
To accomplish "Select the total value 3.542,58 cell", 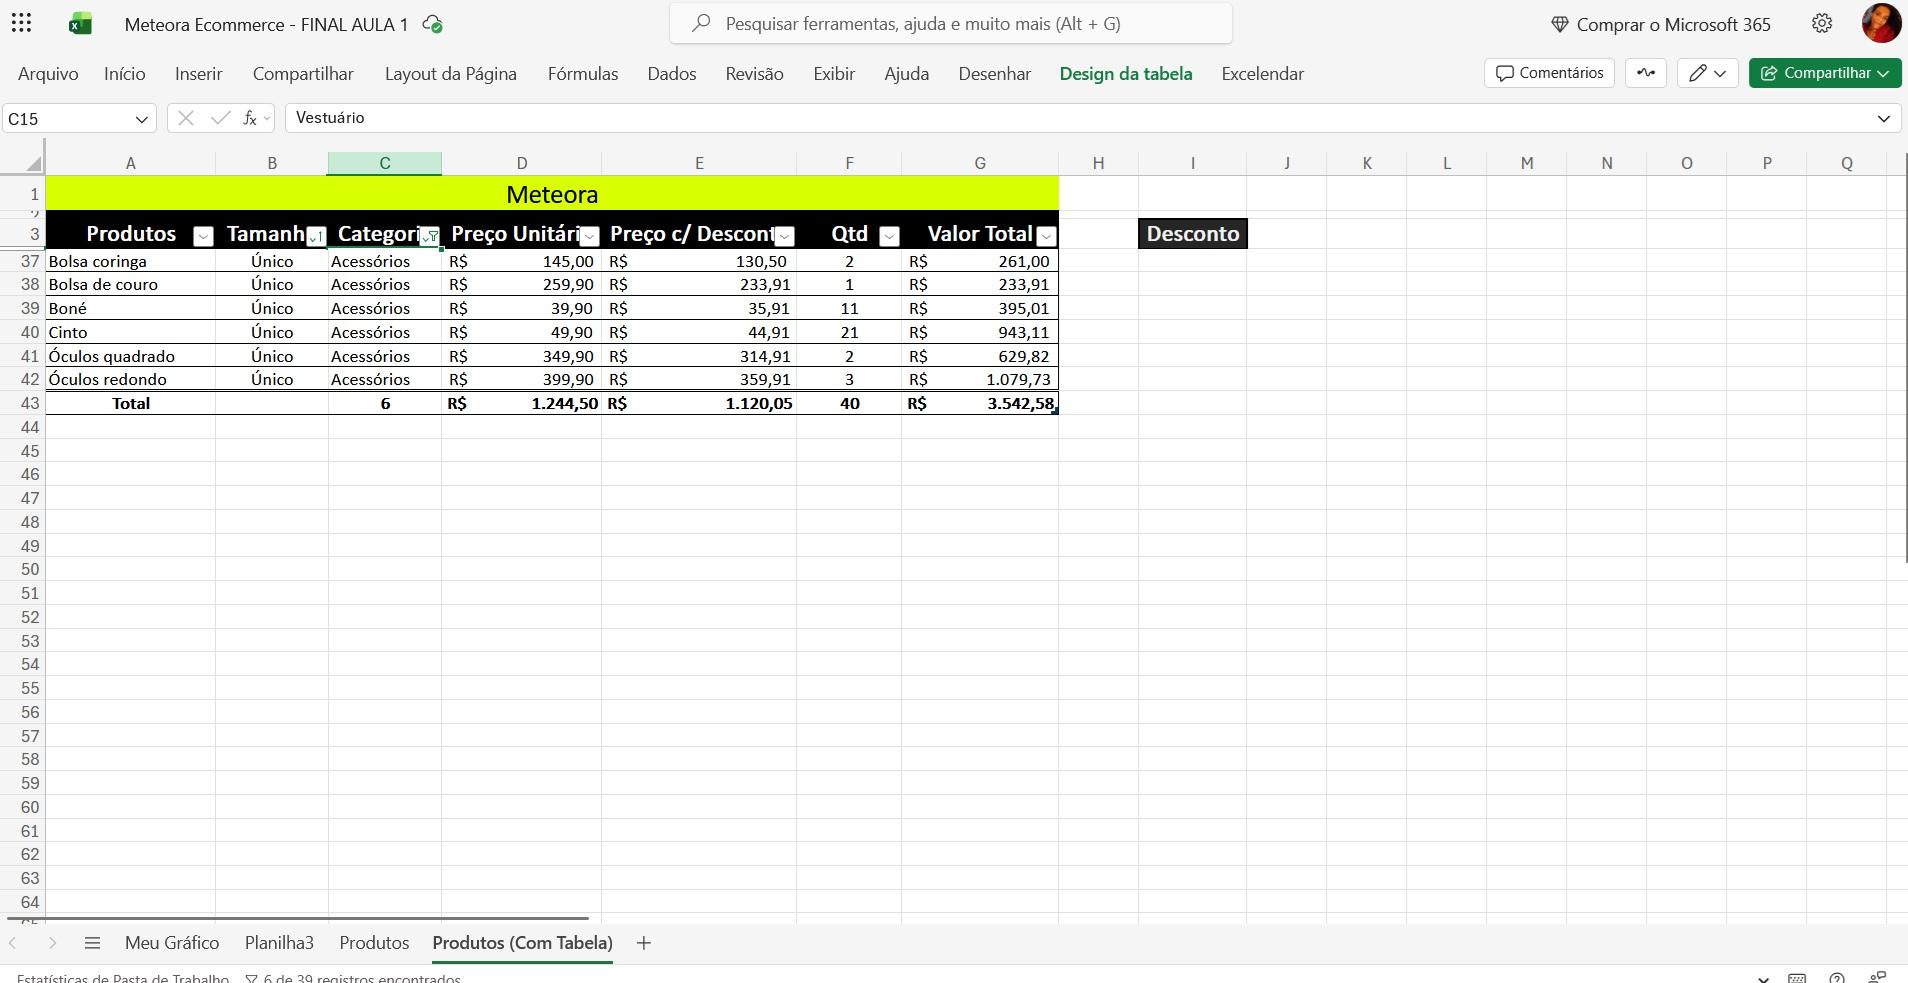I will 980,403.
